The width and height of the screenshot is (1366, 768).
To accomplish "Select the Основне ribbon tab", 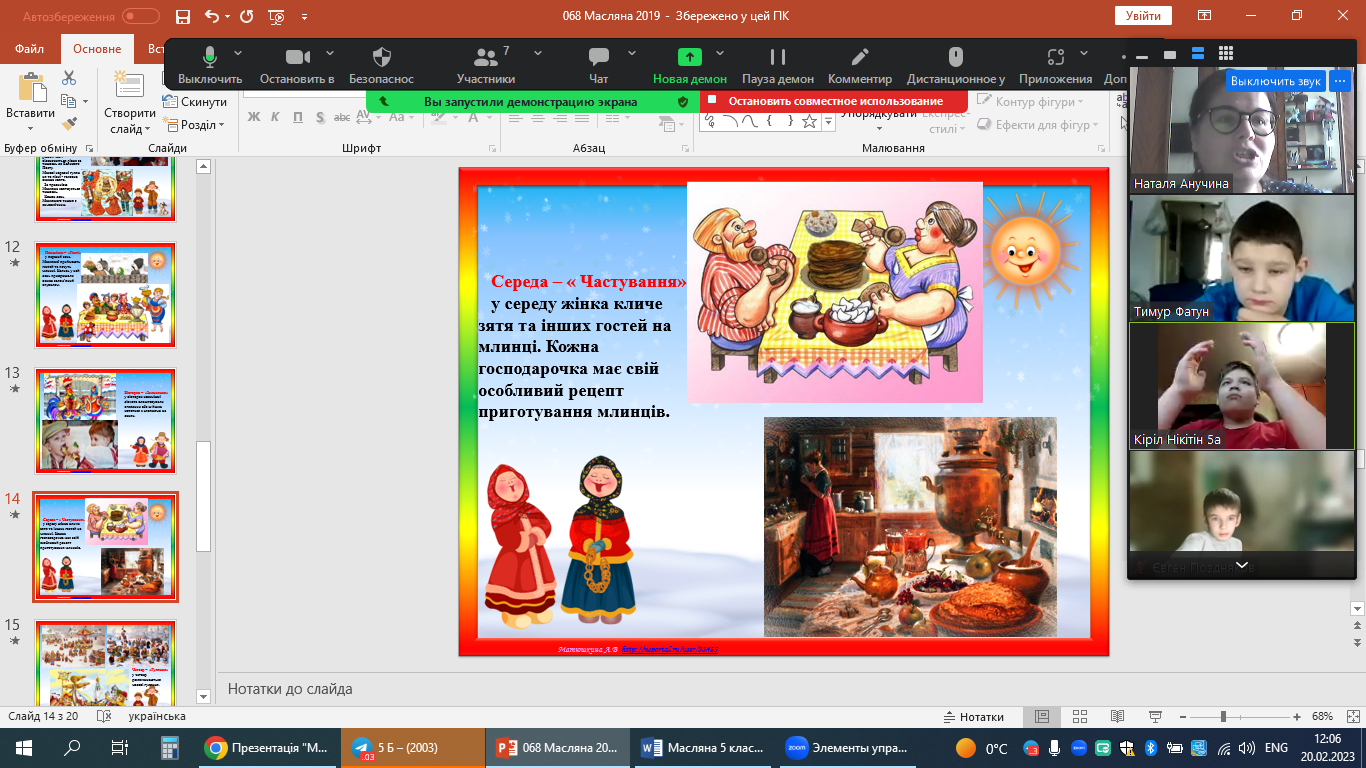I will pos(97,49).
